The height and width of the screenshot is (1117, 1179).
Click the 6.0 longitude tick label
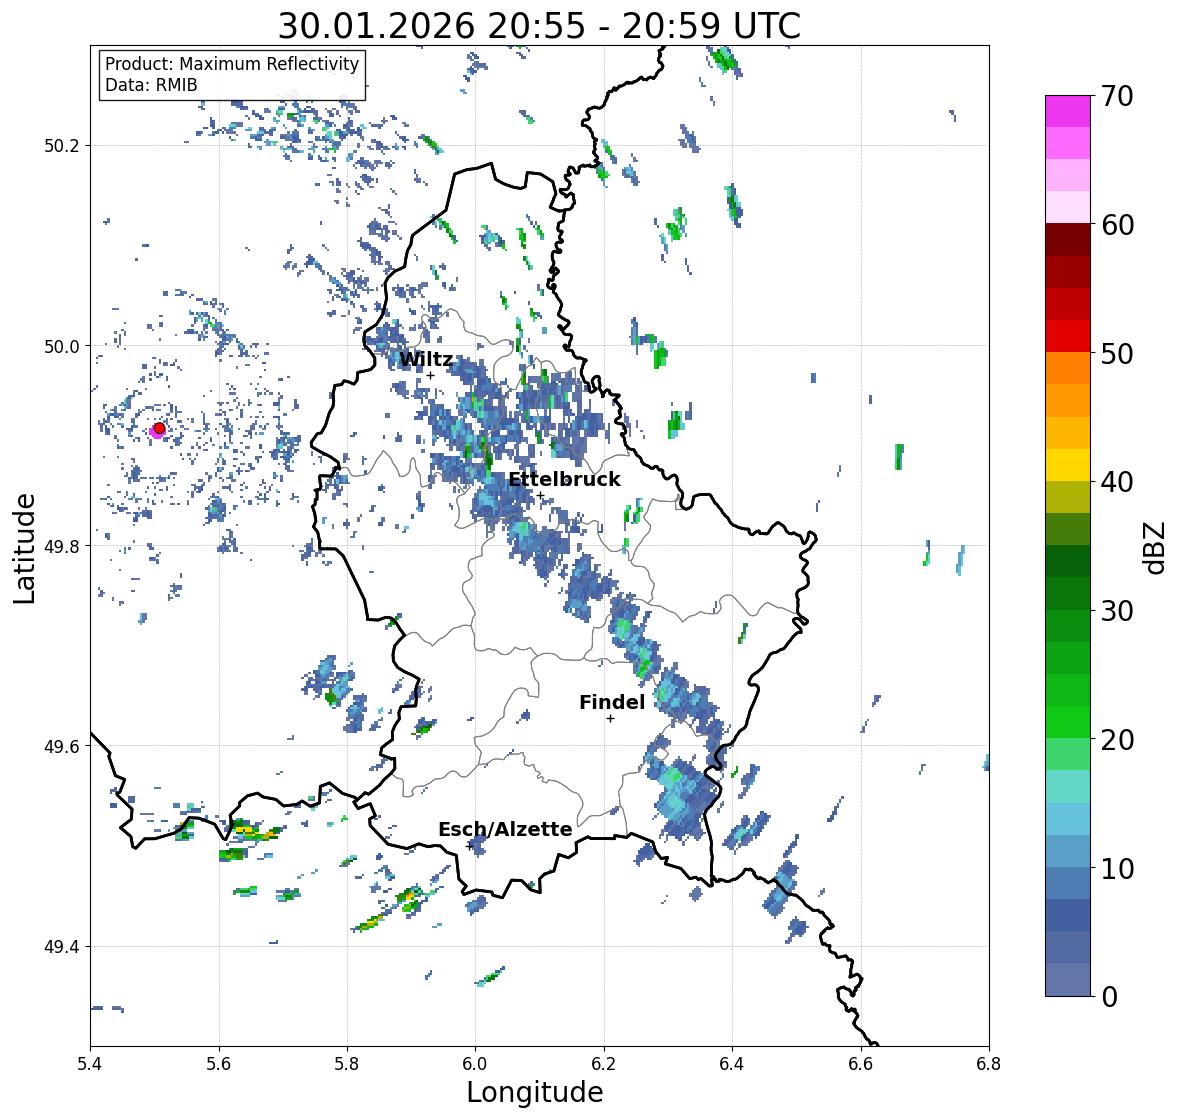point(475,1063)
